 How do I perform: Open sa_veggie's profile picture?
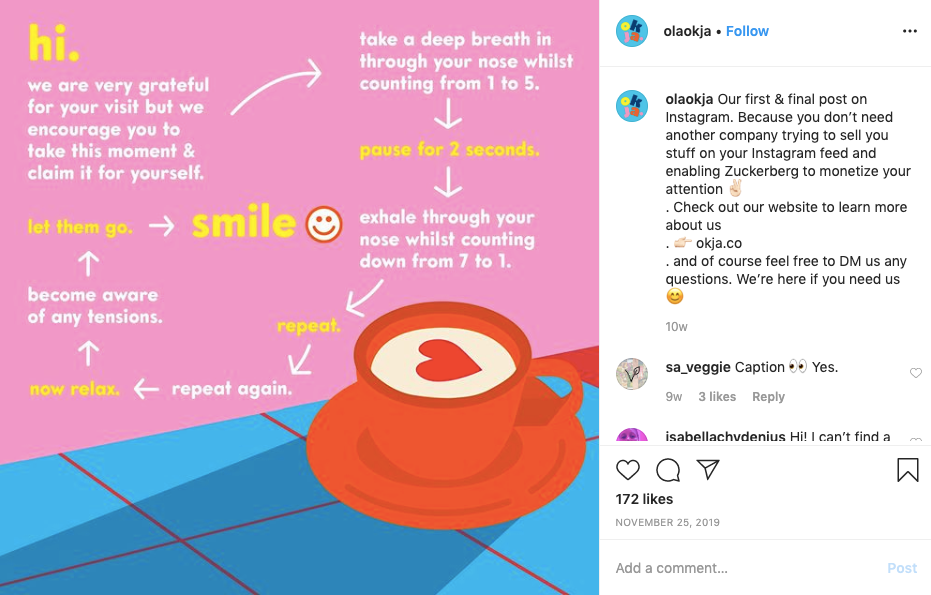(632, 374)
